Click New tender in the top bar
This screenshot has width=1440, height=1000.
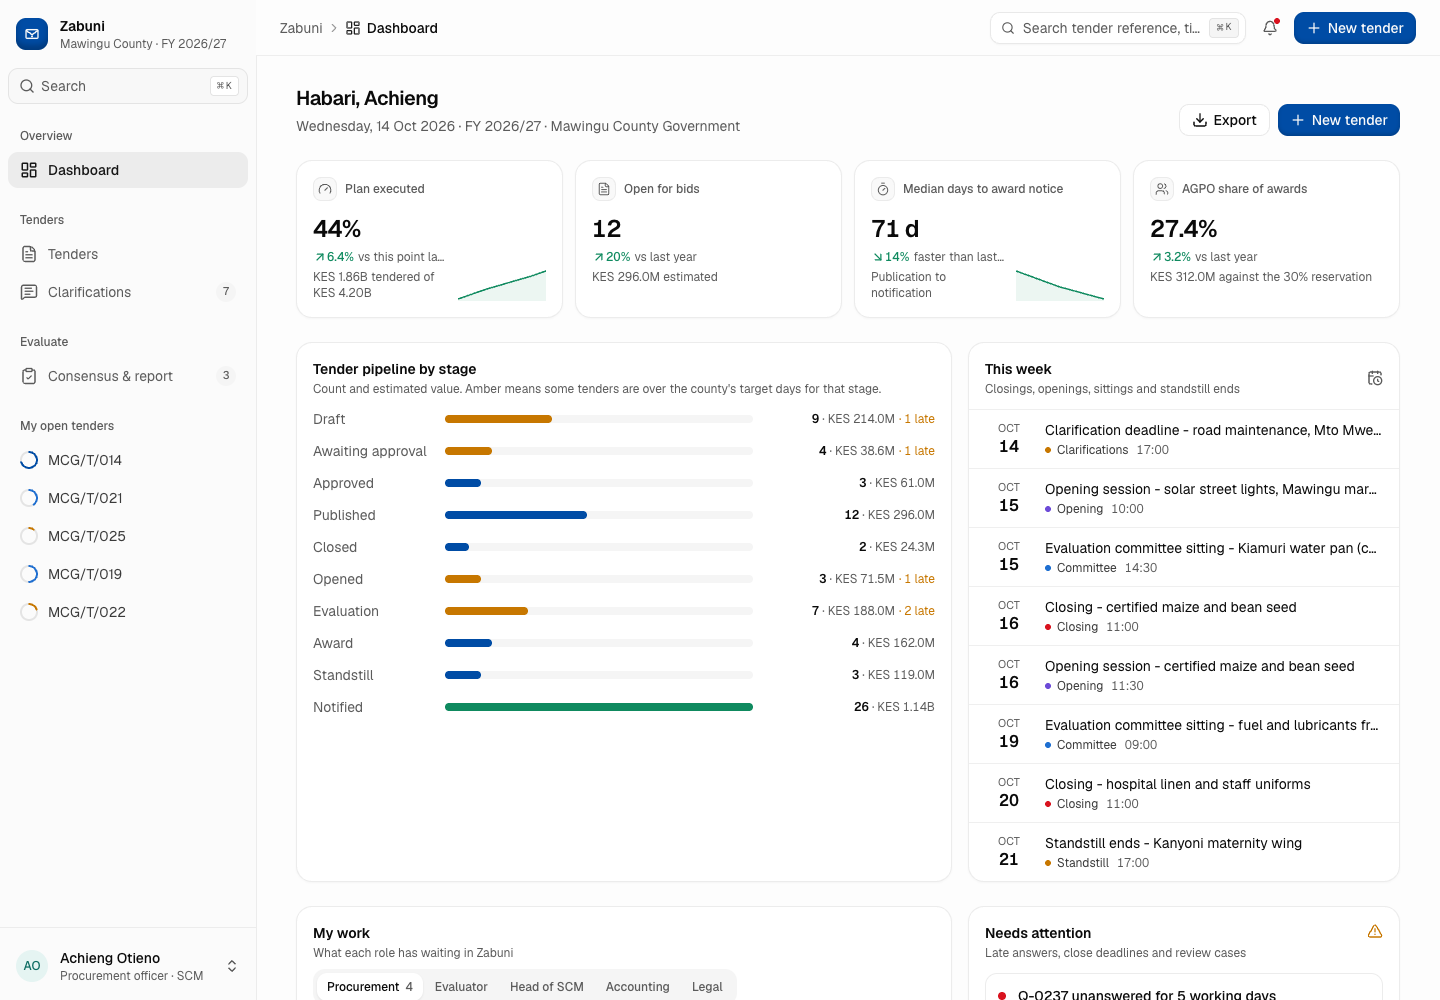tap(1355, 28)
